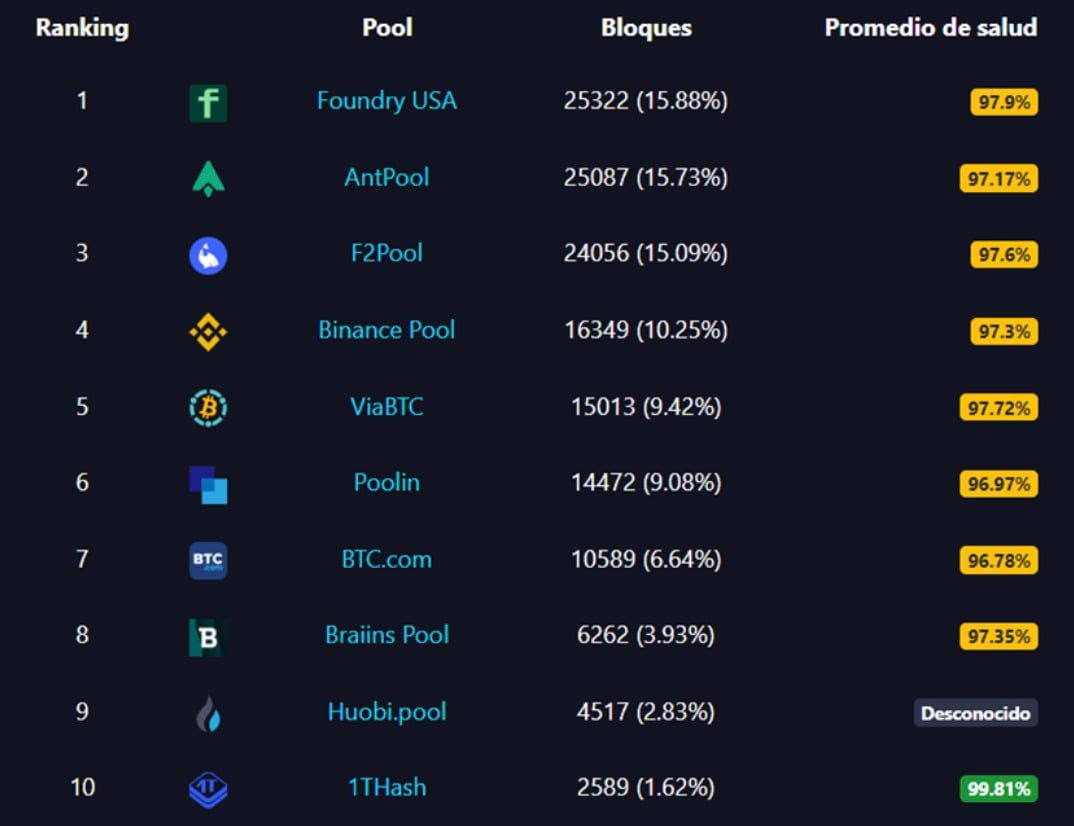Select the AntPool arrow logo
Image resolution: width=1074 pixels, height=826 pixels.
tap(207, 178)
